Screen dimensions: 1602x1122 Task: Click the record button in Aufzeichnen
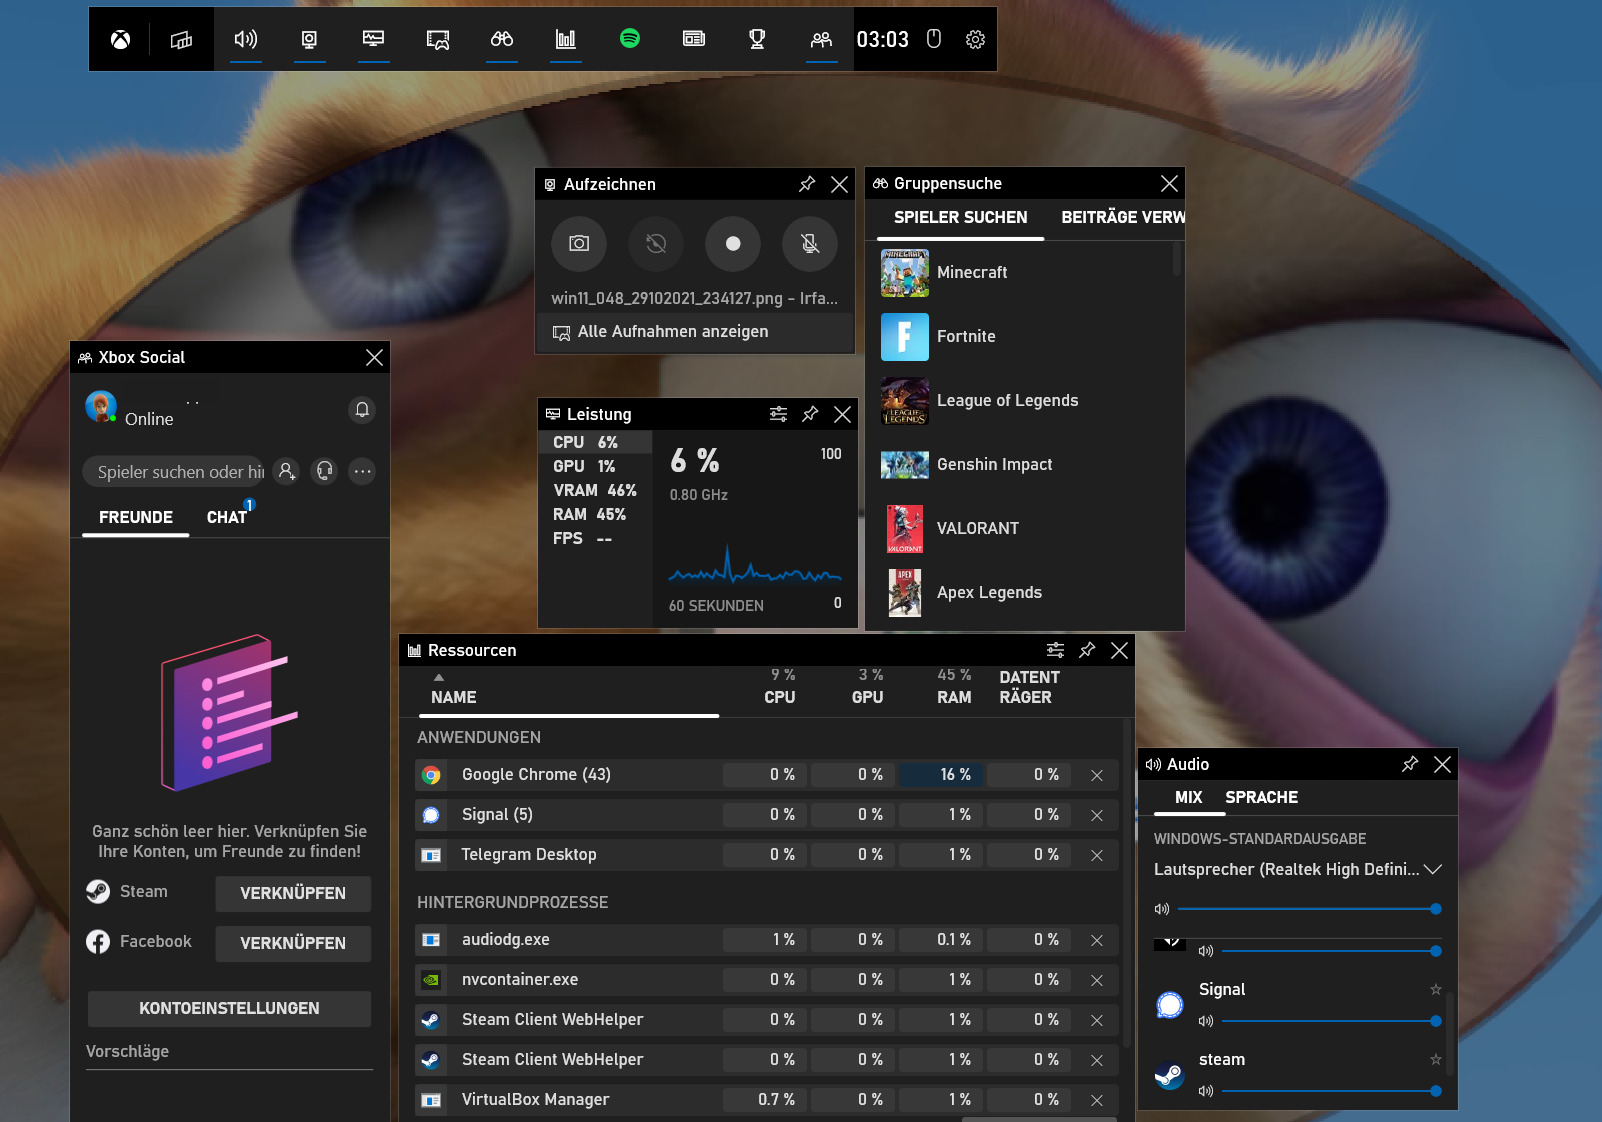(732, 243)
